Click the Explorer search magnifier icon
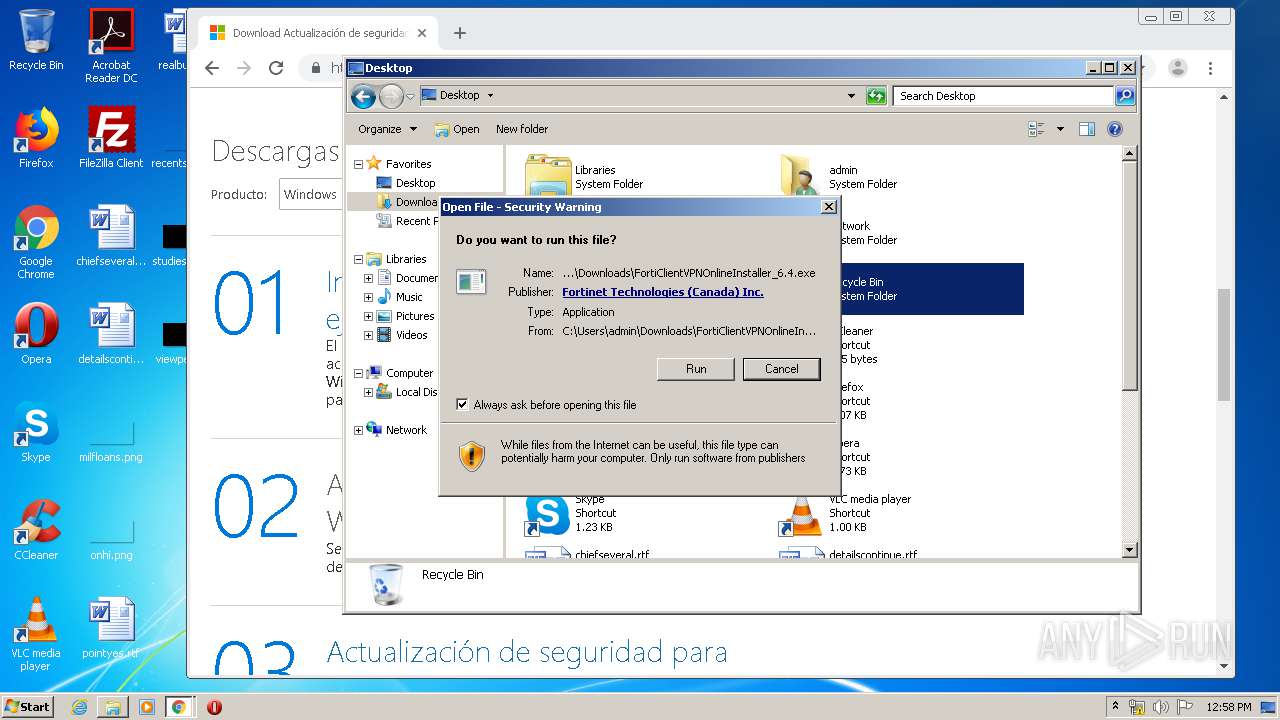The height and width of the screenshot is (720, 1280). (x=1125, y=96)
